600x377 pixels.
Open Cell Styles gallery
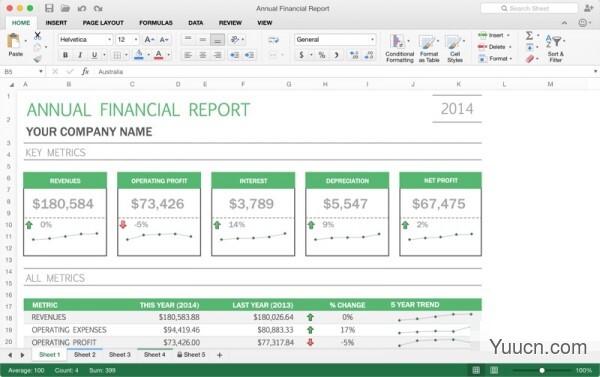pyautogui.click(x=455, y=48)
